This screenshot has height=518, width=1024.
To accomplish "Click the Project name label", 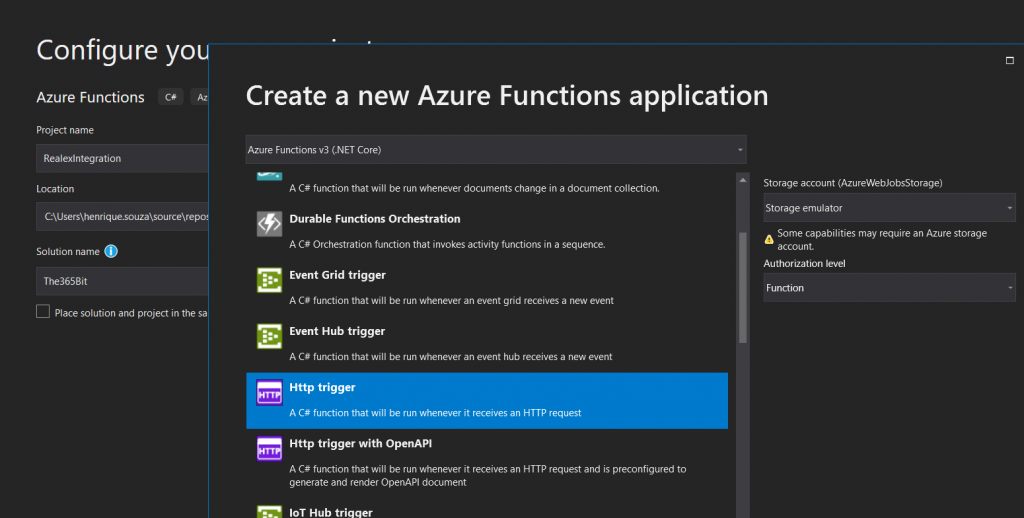I will tap(65, 130).
